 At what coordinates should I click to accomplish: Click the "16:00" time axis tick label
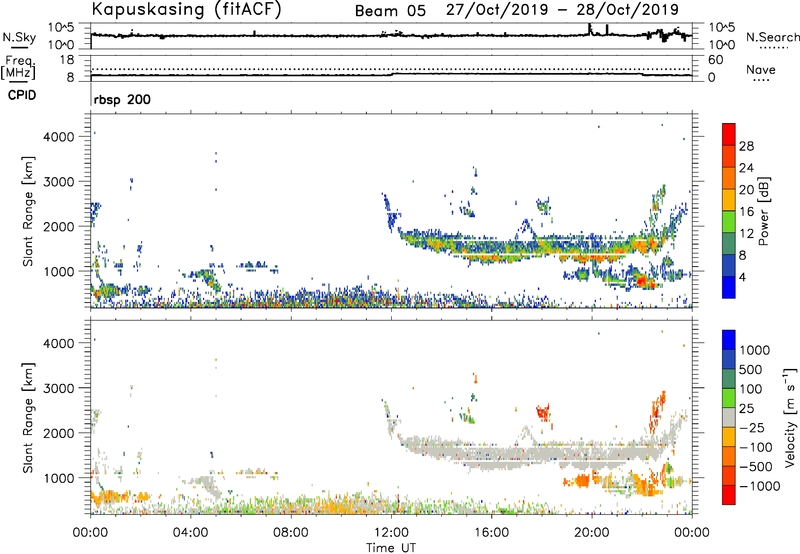[x=491, y=533]
